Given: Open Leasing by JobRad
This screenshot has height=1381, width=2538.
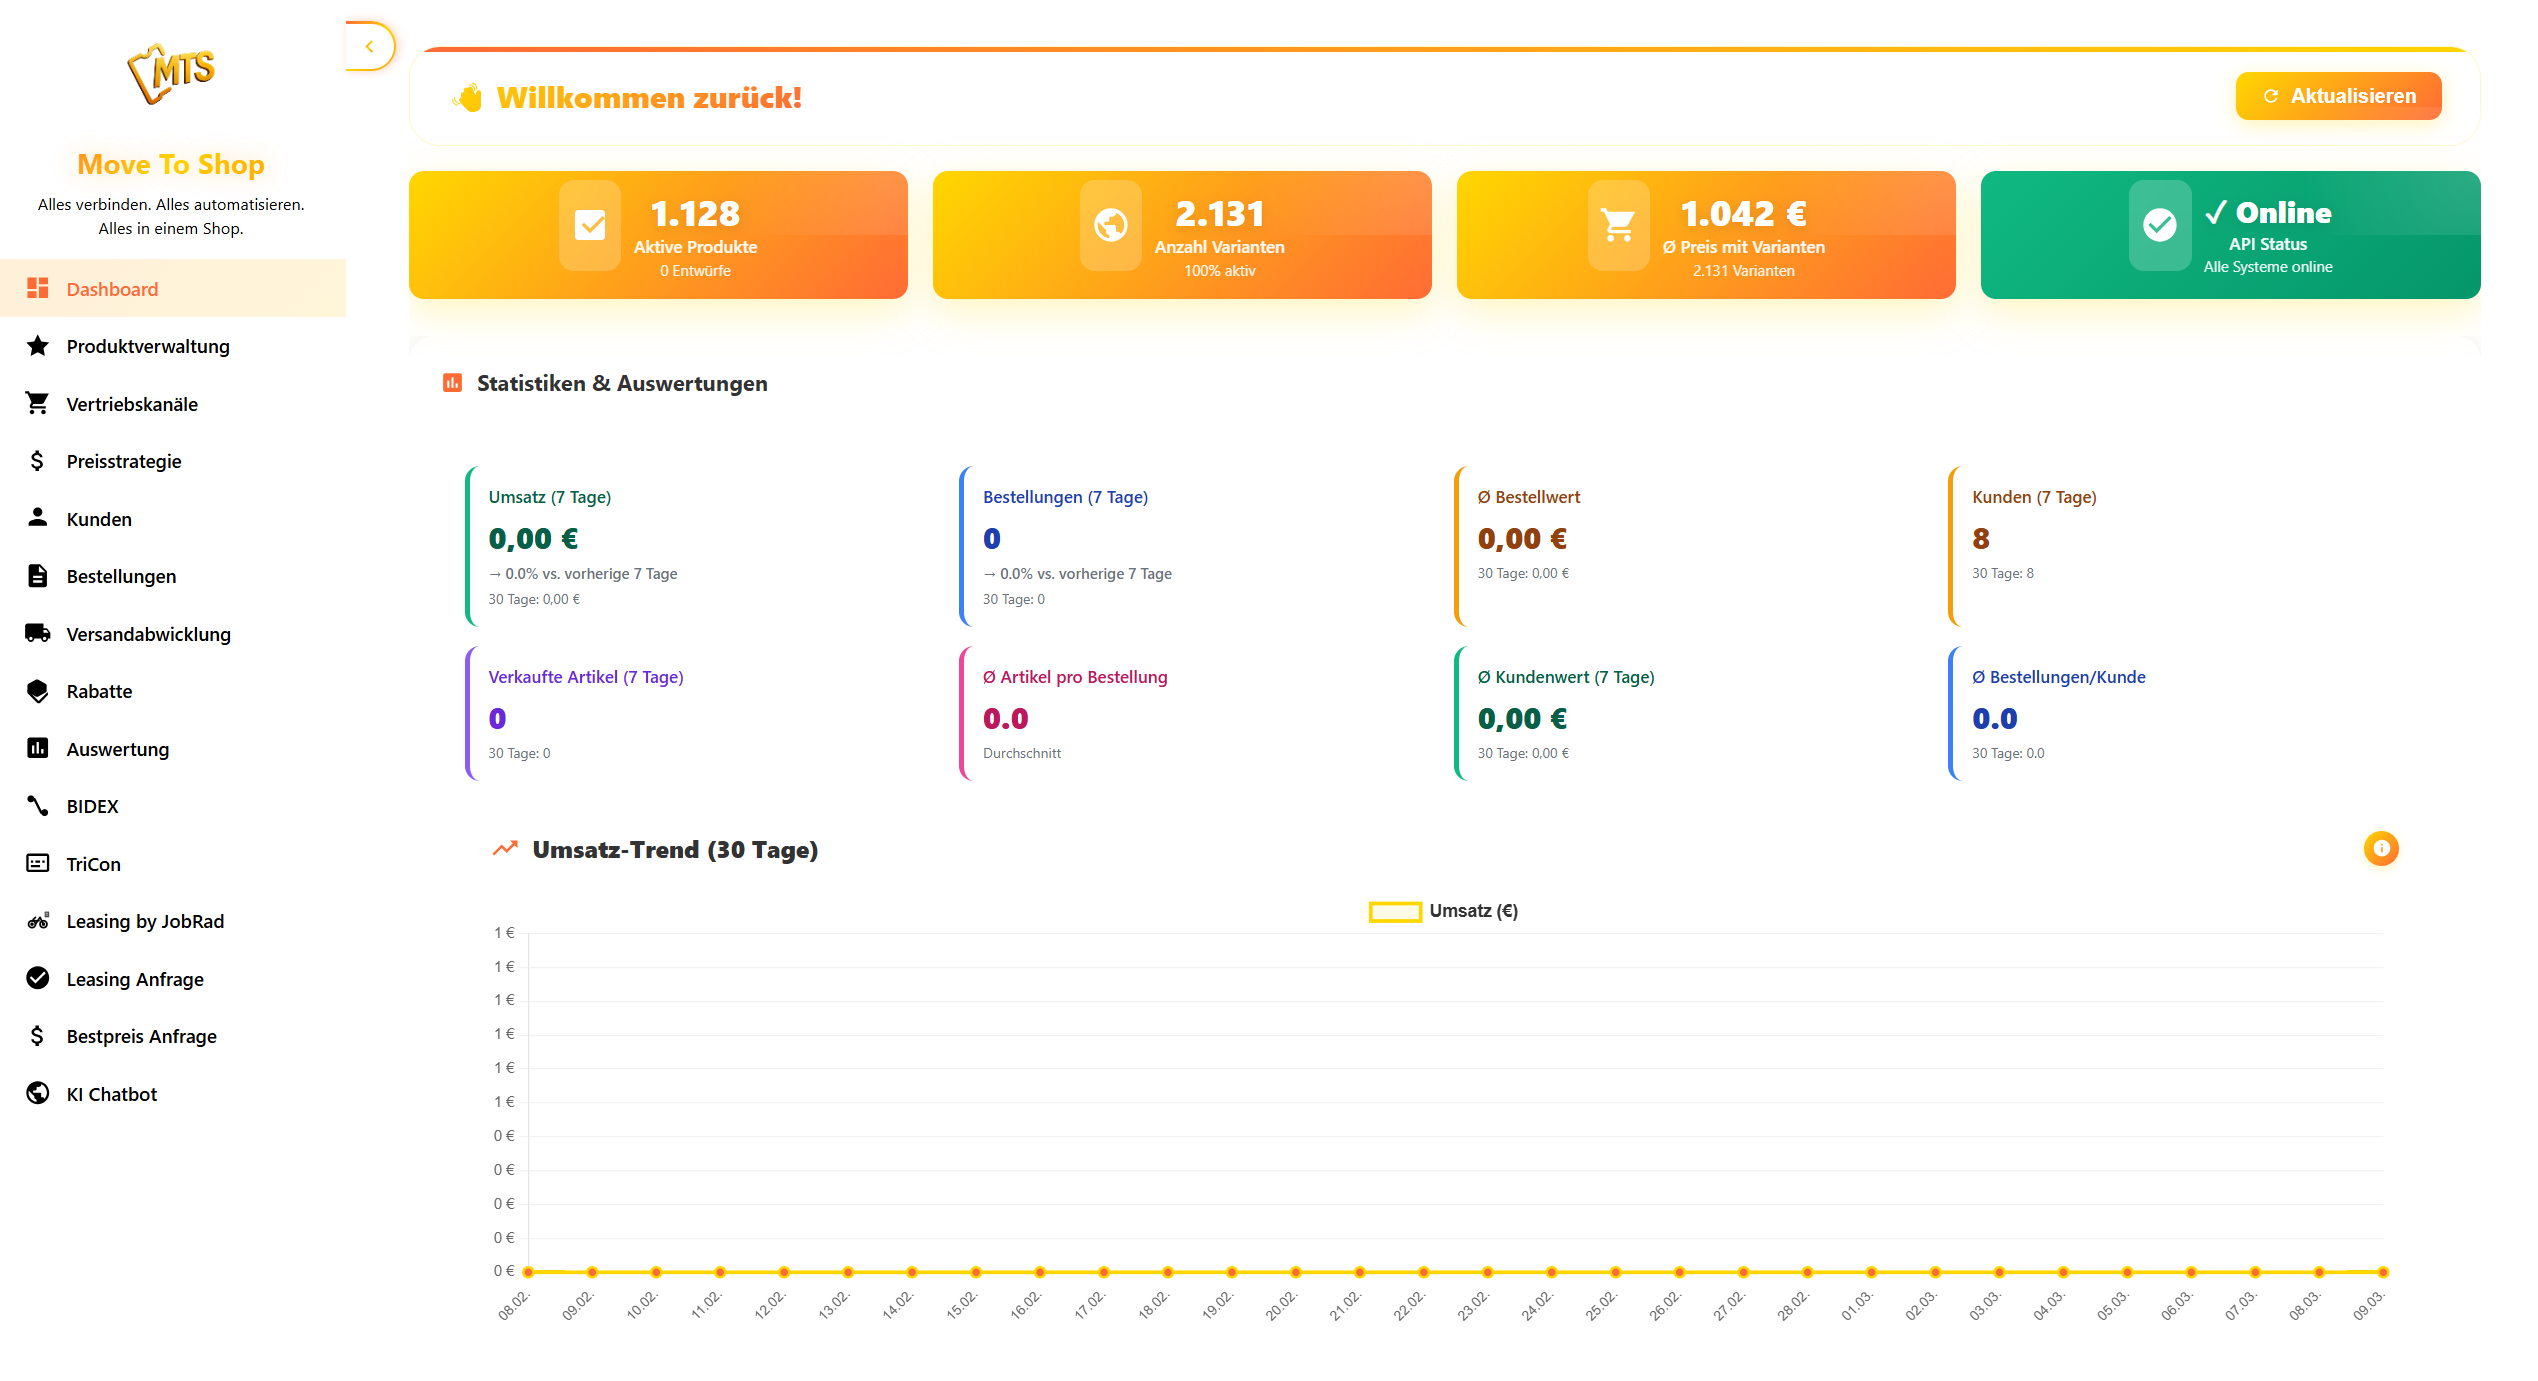Looking at the screenshot, I should click(x=144, y=920).
